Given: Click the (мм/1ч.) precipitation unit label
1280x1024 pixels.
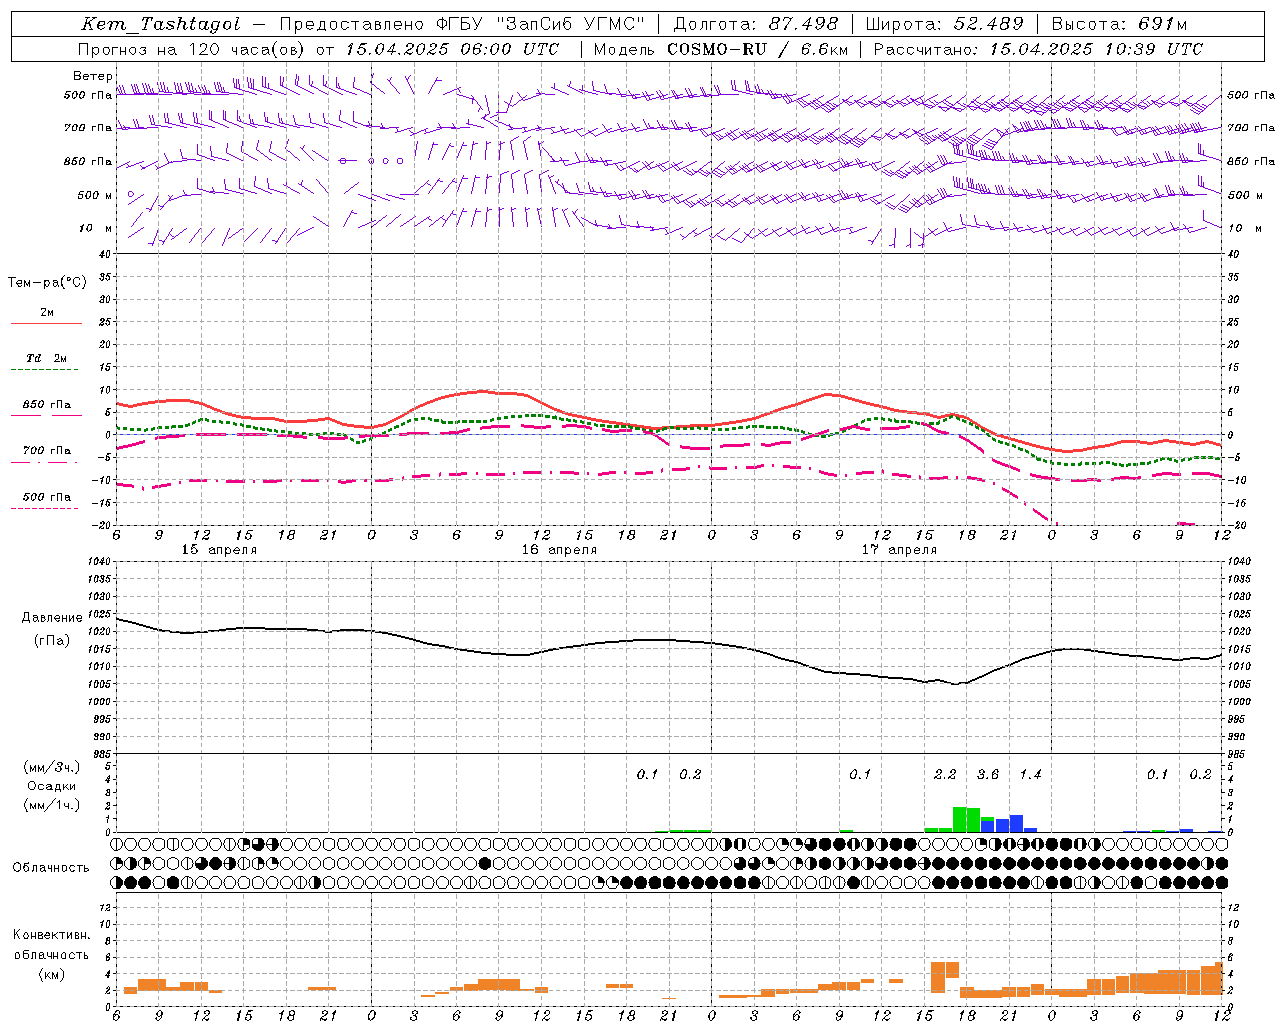Looking at the screenshot, I should (x=52, y=805).
